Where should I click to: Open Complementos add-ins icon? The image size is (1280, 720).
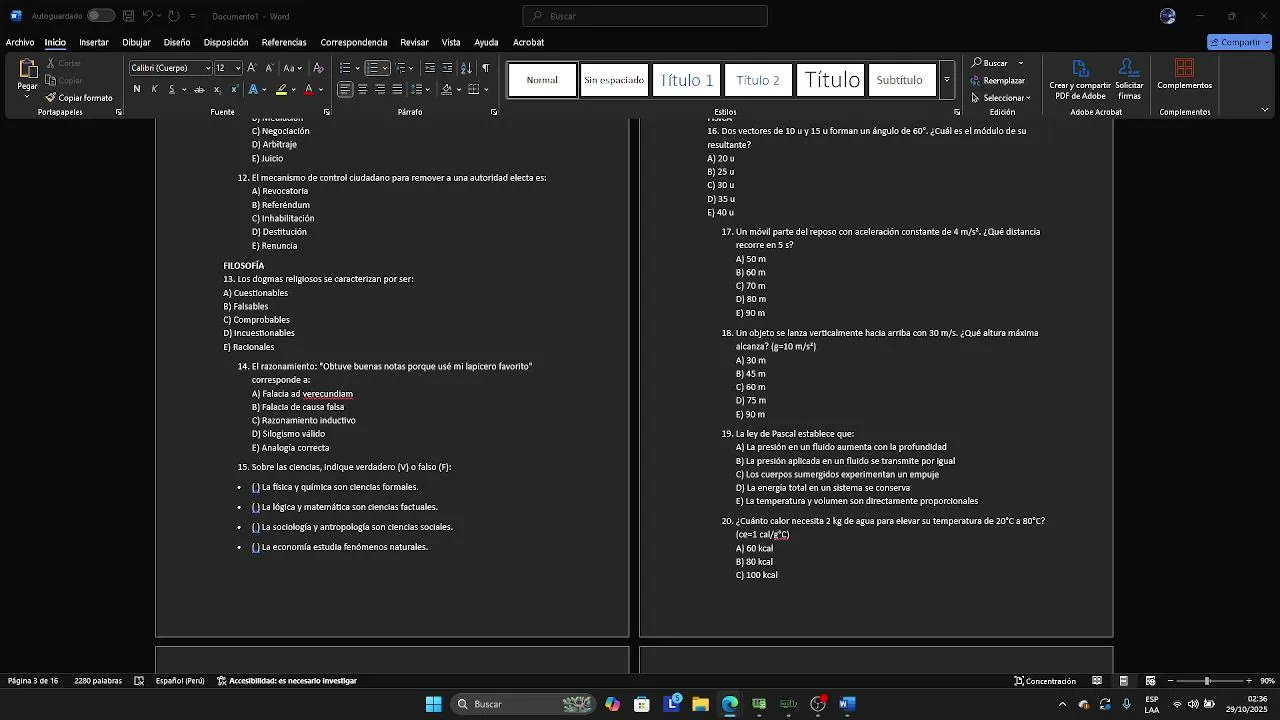pyautogui.click(x=1185, y=75)
